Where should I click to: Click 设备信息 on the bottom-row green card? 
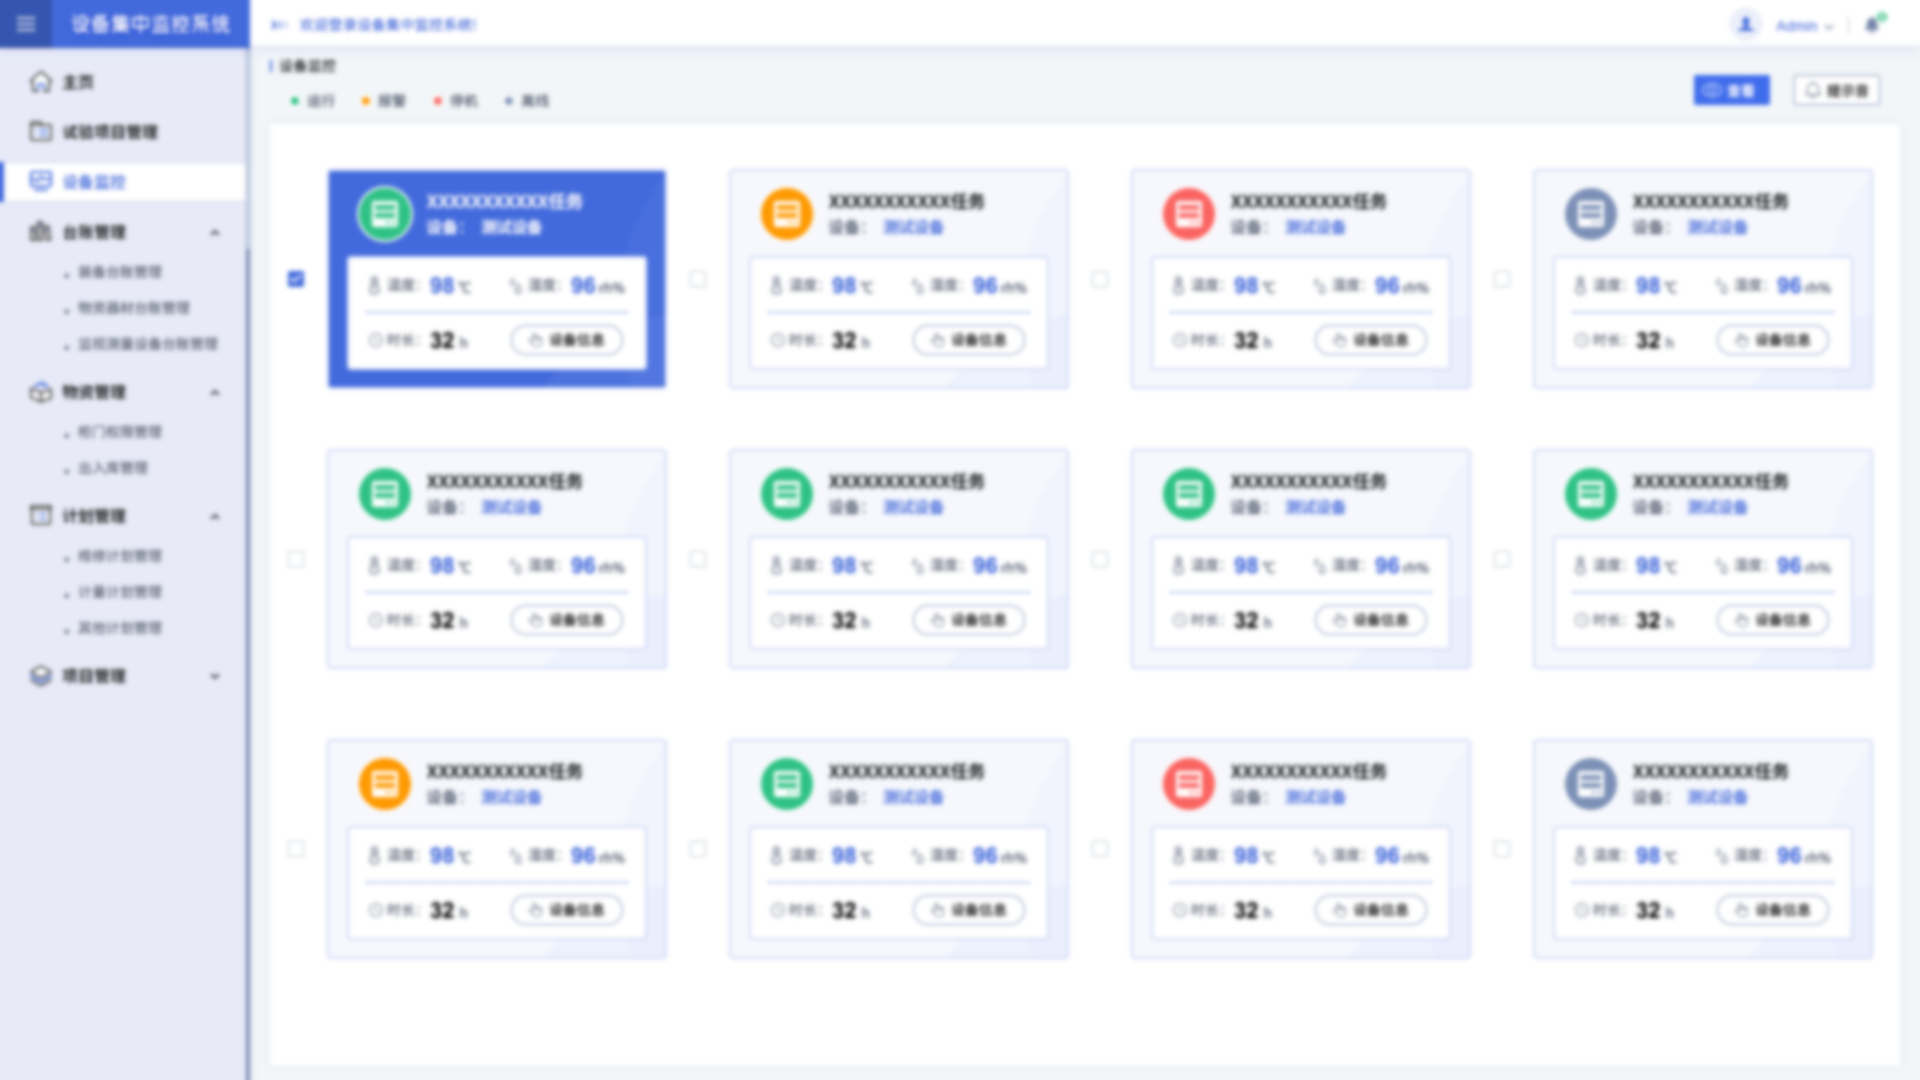969,910
